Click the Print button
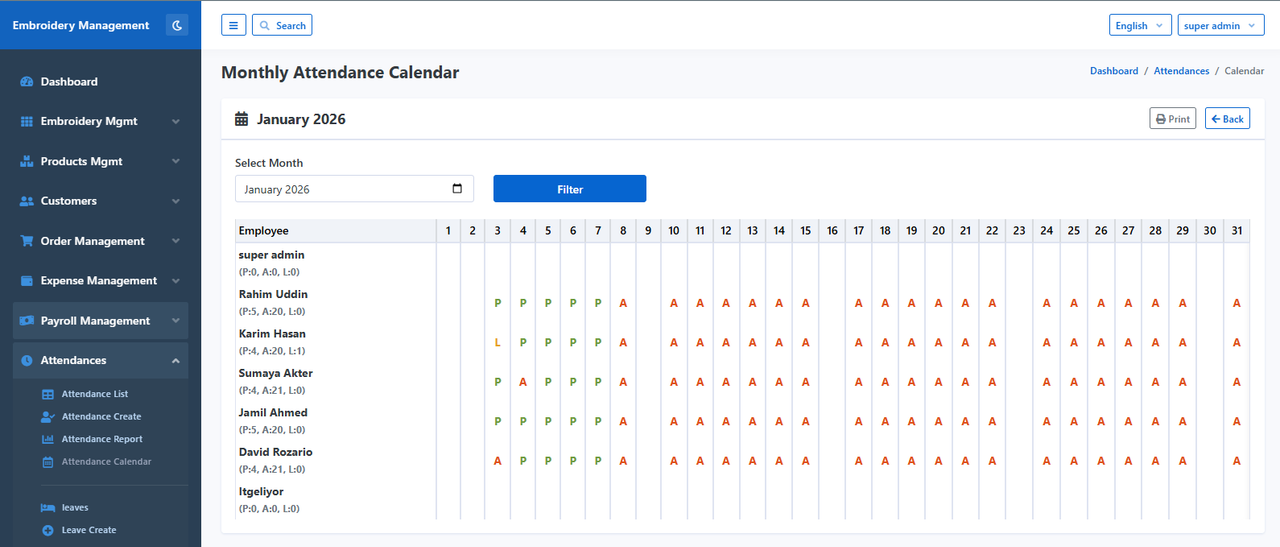 [1173, 119]
